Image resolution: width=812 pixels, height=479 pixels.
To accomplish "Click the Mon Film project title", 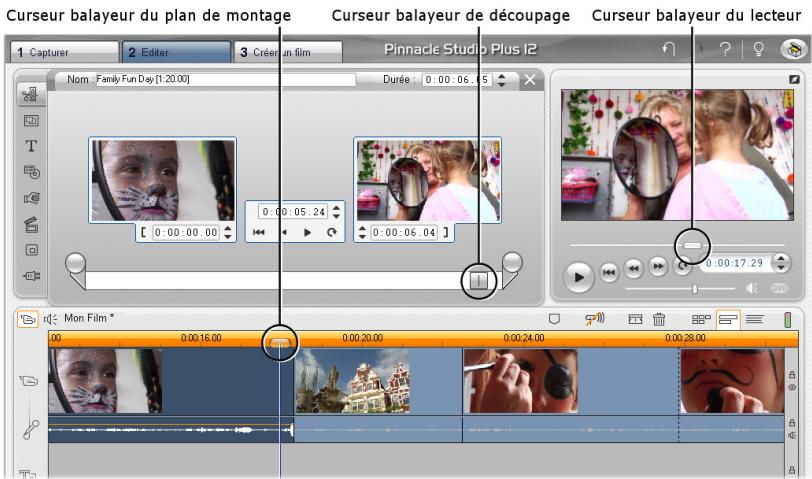I will (x=89, y=318).
